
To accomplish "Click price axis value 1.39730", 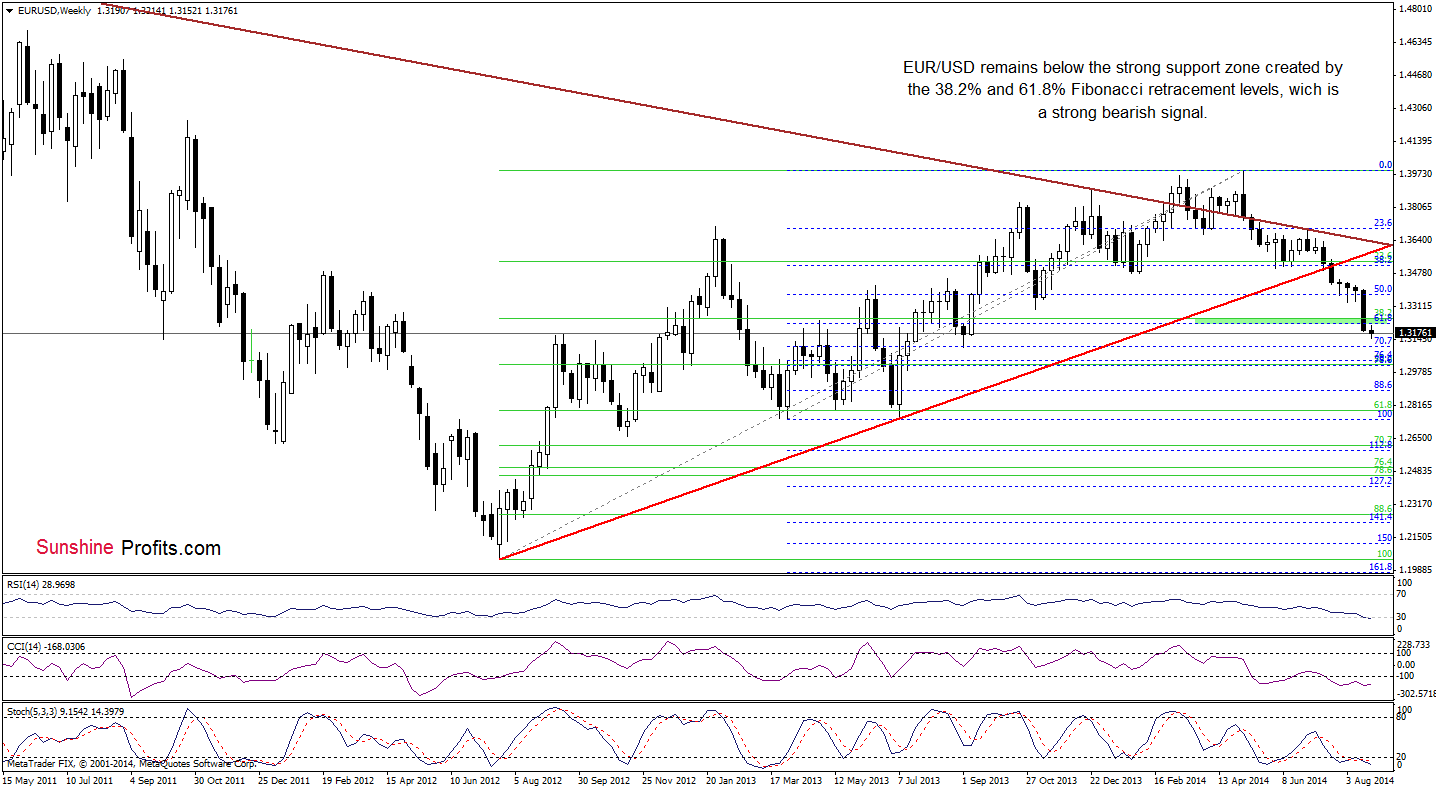I will tap(1416, 174).
